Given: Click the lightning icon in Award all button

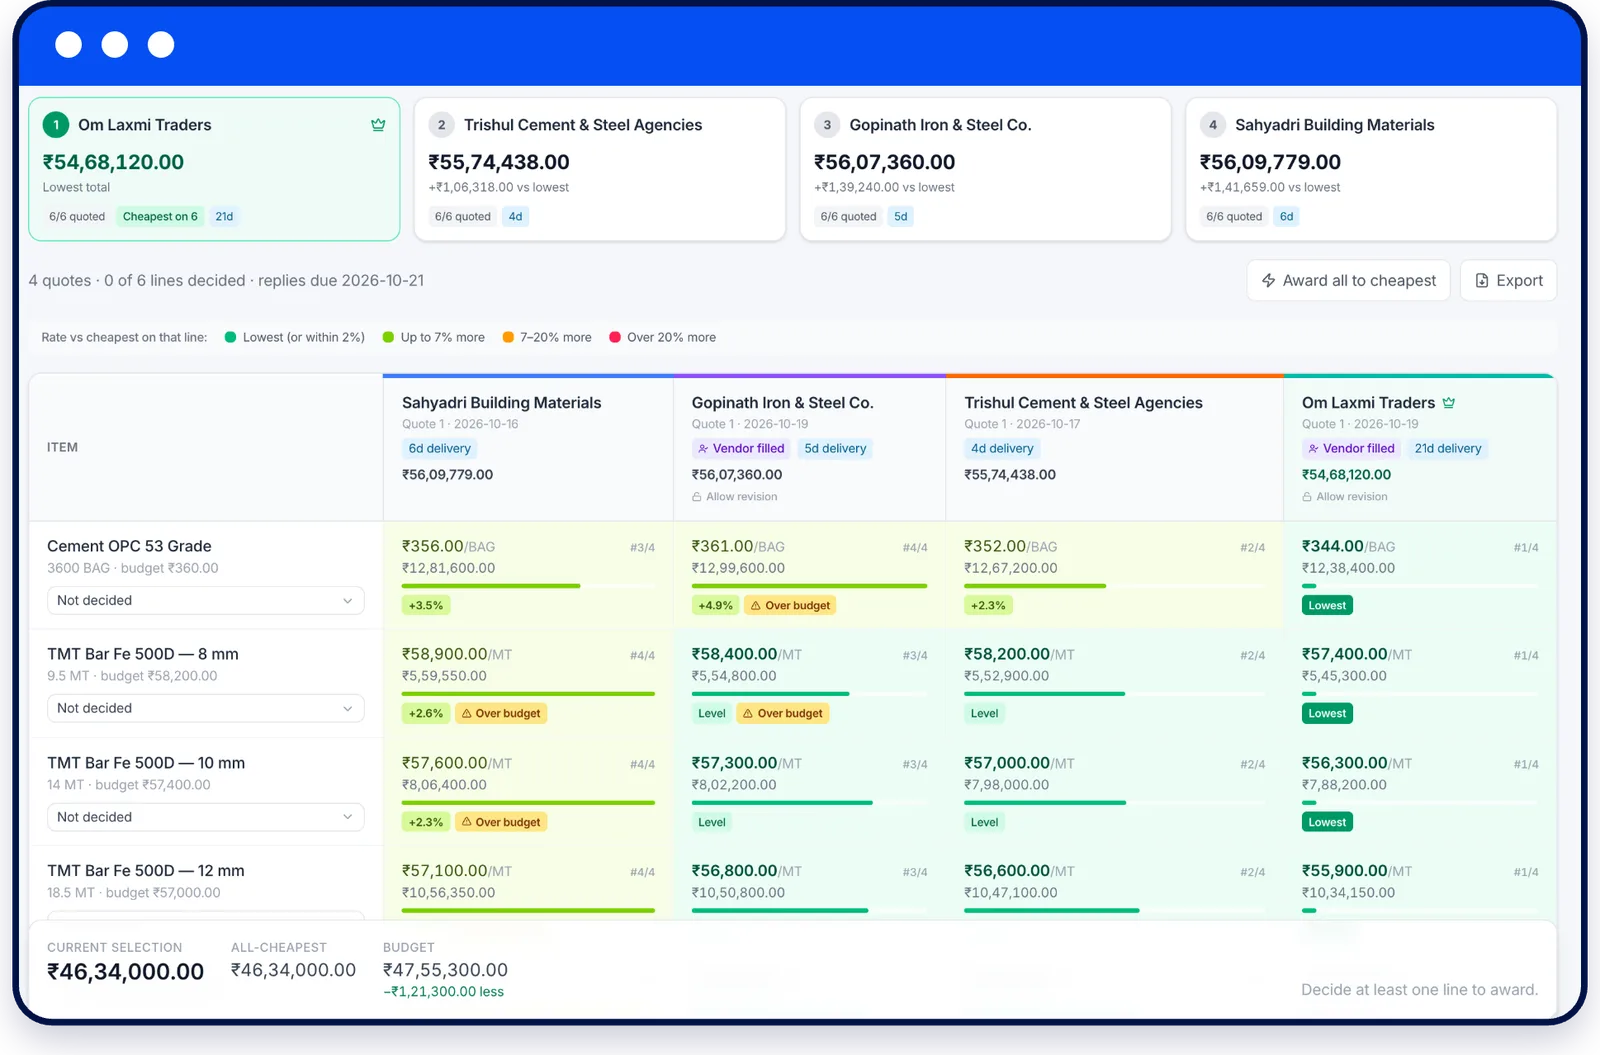Looking at the screenshot, I should click(x=1268, y=281).
